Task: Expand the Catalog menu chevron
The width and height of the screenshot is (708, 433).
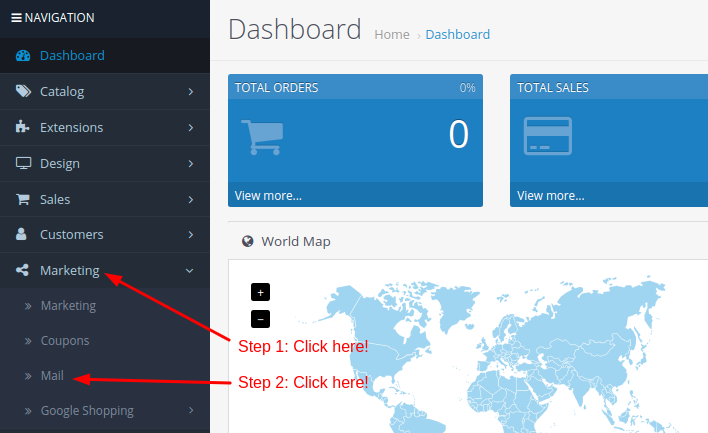Action: point(191,92)
